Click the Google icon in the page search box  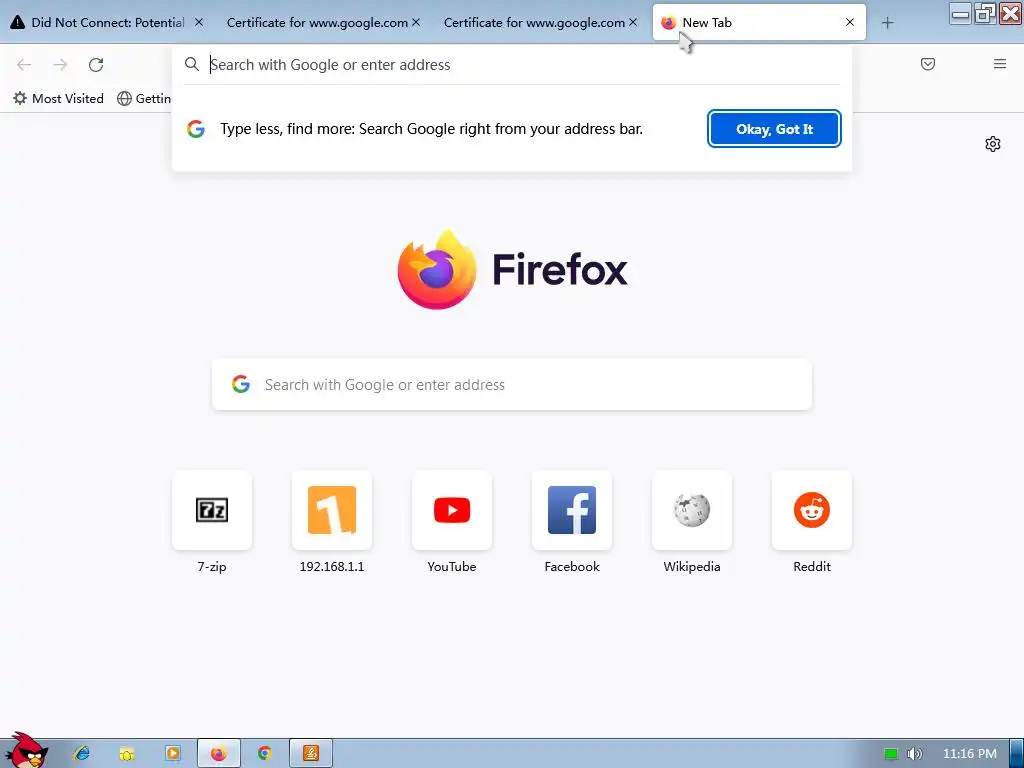tap(241, 384)
